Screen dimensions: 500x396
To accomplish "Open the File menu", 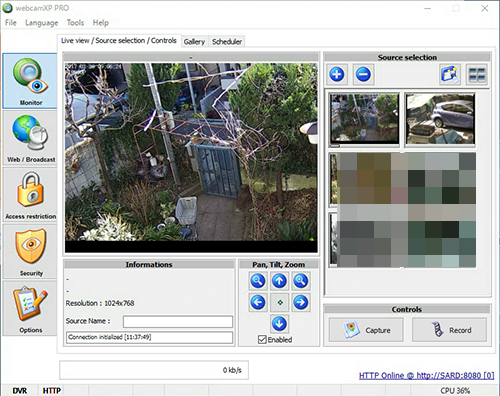I will [11, 23].
